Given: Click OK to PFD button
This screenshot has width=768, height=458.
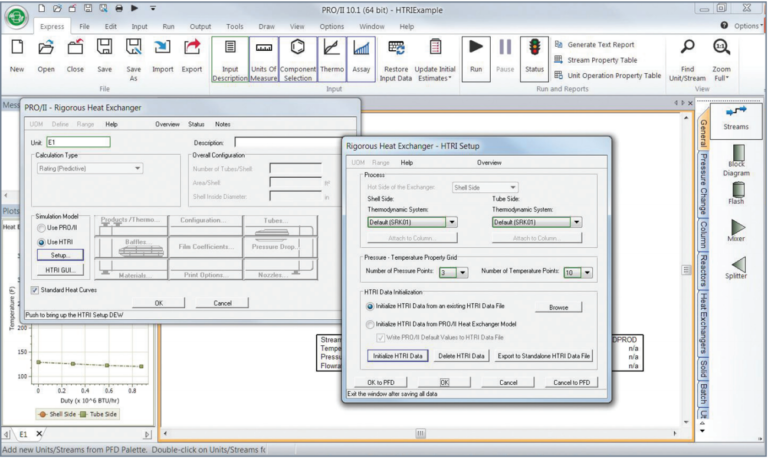Looking at the screenshot, I should [x=381, y=383].
